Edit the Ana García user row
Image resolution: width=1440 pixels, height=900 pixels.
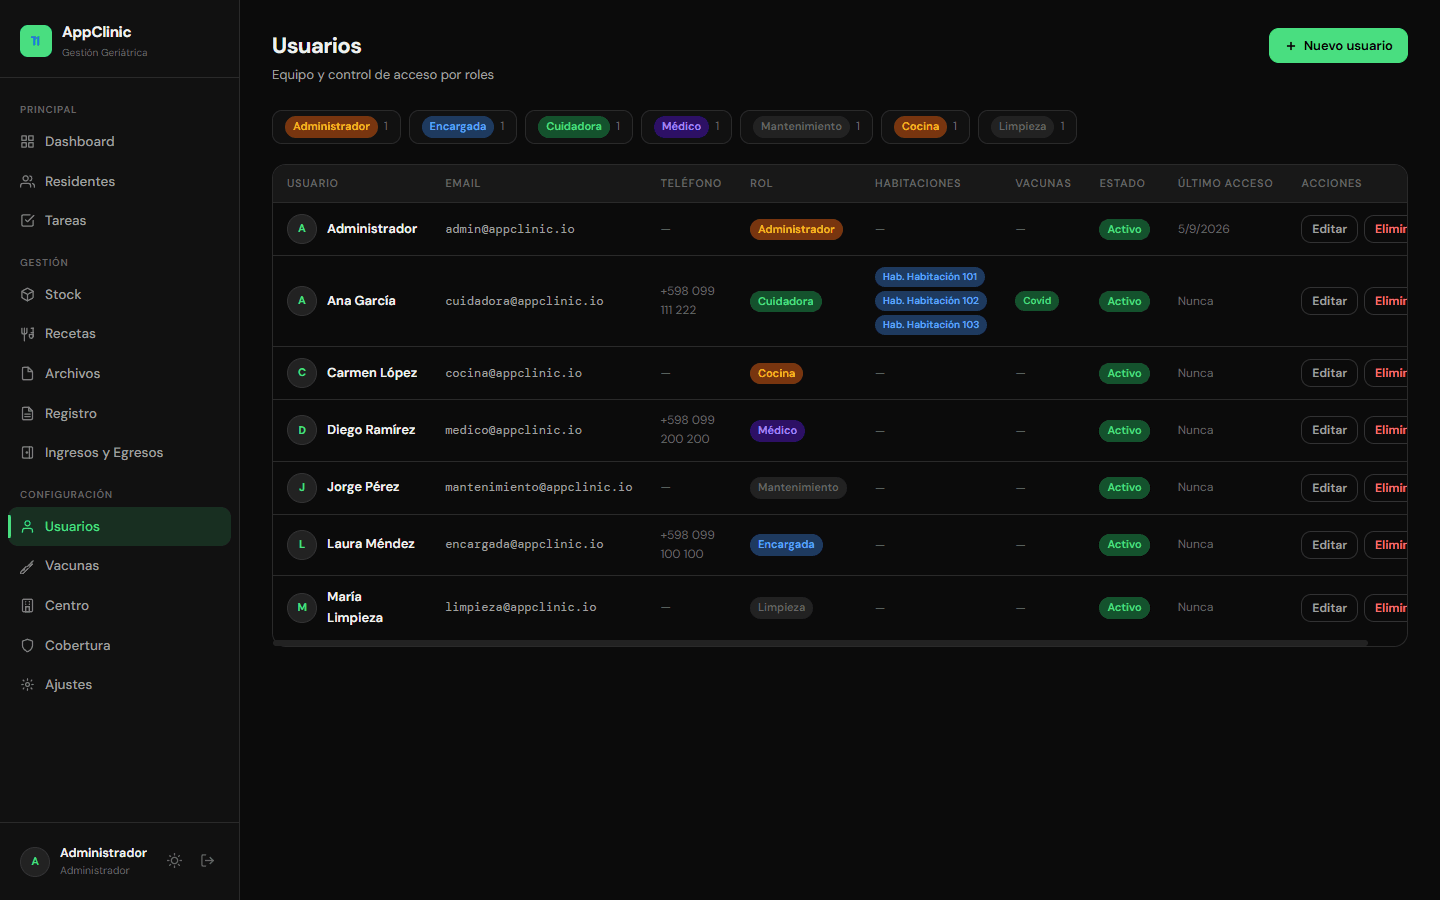point(1329,301)
